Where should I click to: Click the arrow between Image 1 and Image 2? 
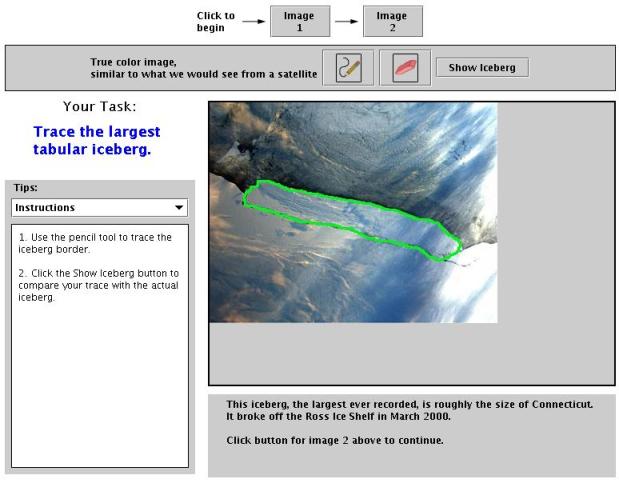pyautogui.click(x=346, y=20)
